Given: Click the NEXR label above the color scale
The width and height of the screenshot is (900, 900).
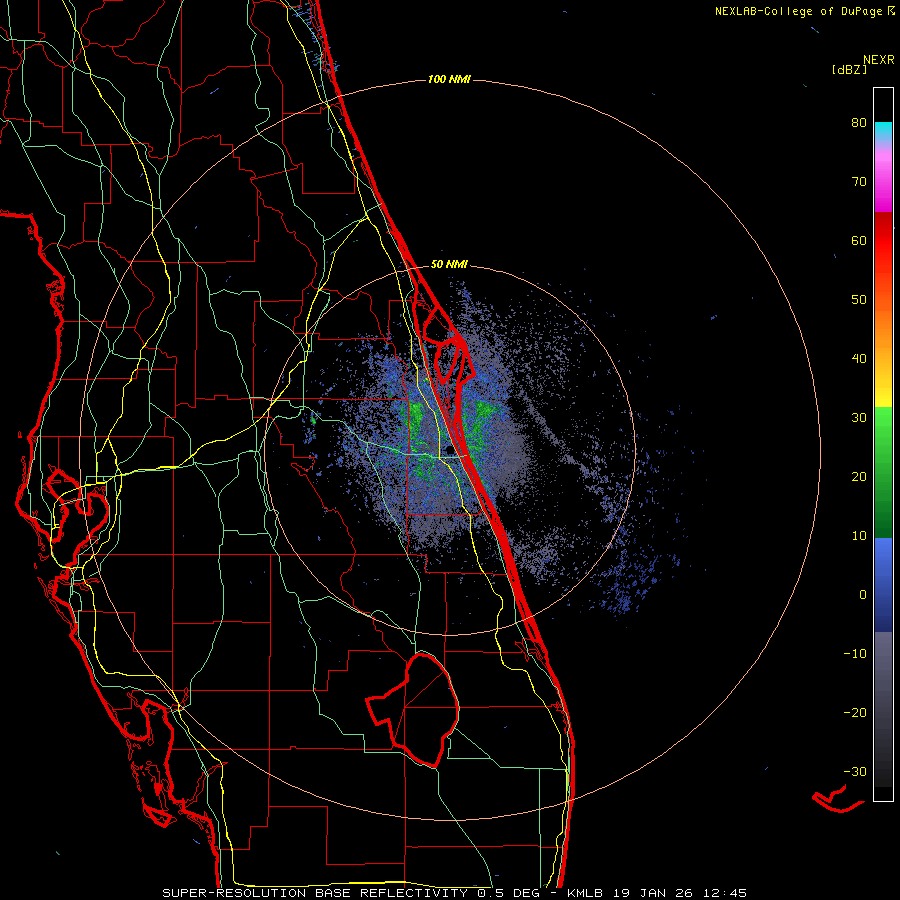Looking at the screenshot, I should [879, 60].
